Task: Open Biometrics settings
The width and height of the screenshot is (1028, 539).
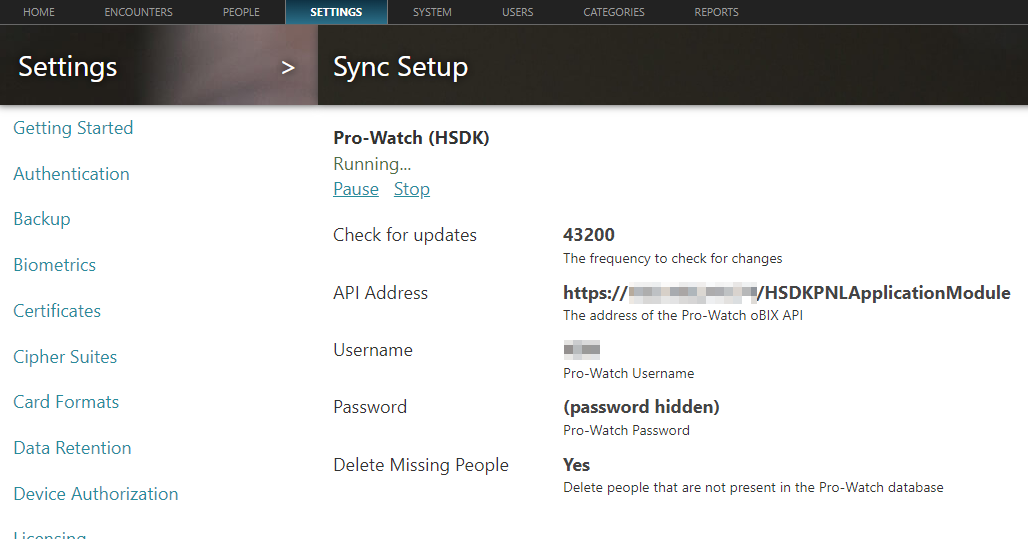Action: pyautogui.click(x=54, y=265)
